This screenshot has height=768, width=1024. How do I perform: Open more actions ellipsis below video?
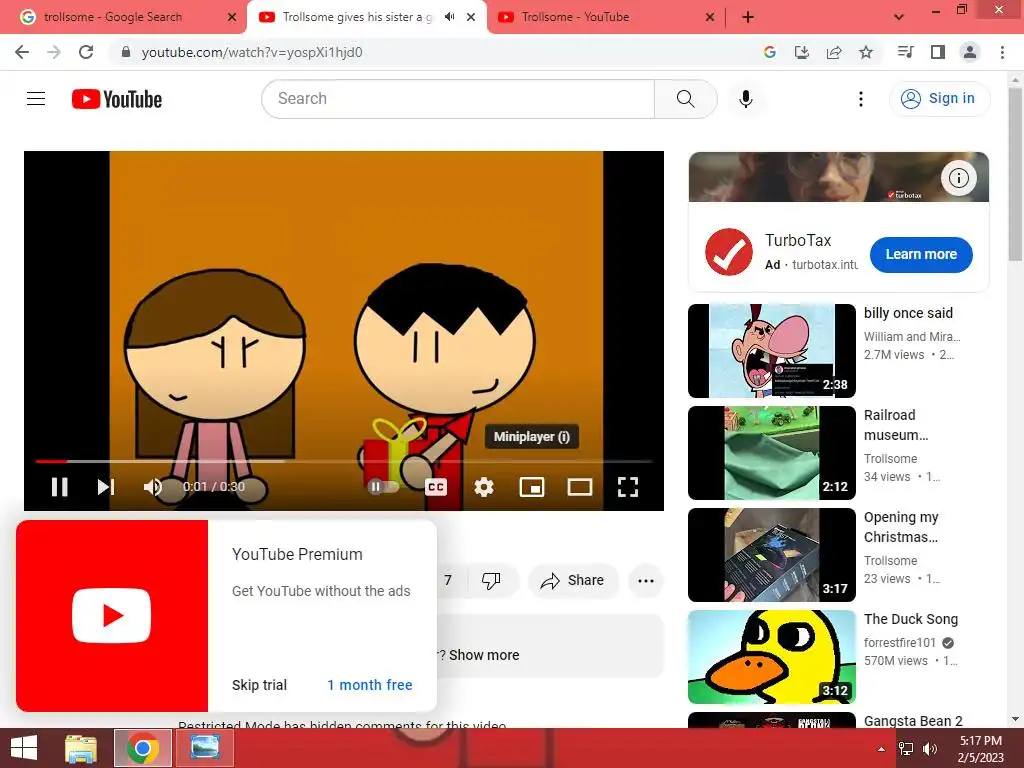[646, 580]
